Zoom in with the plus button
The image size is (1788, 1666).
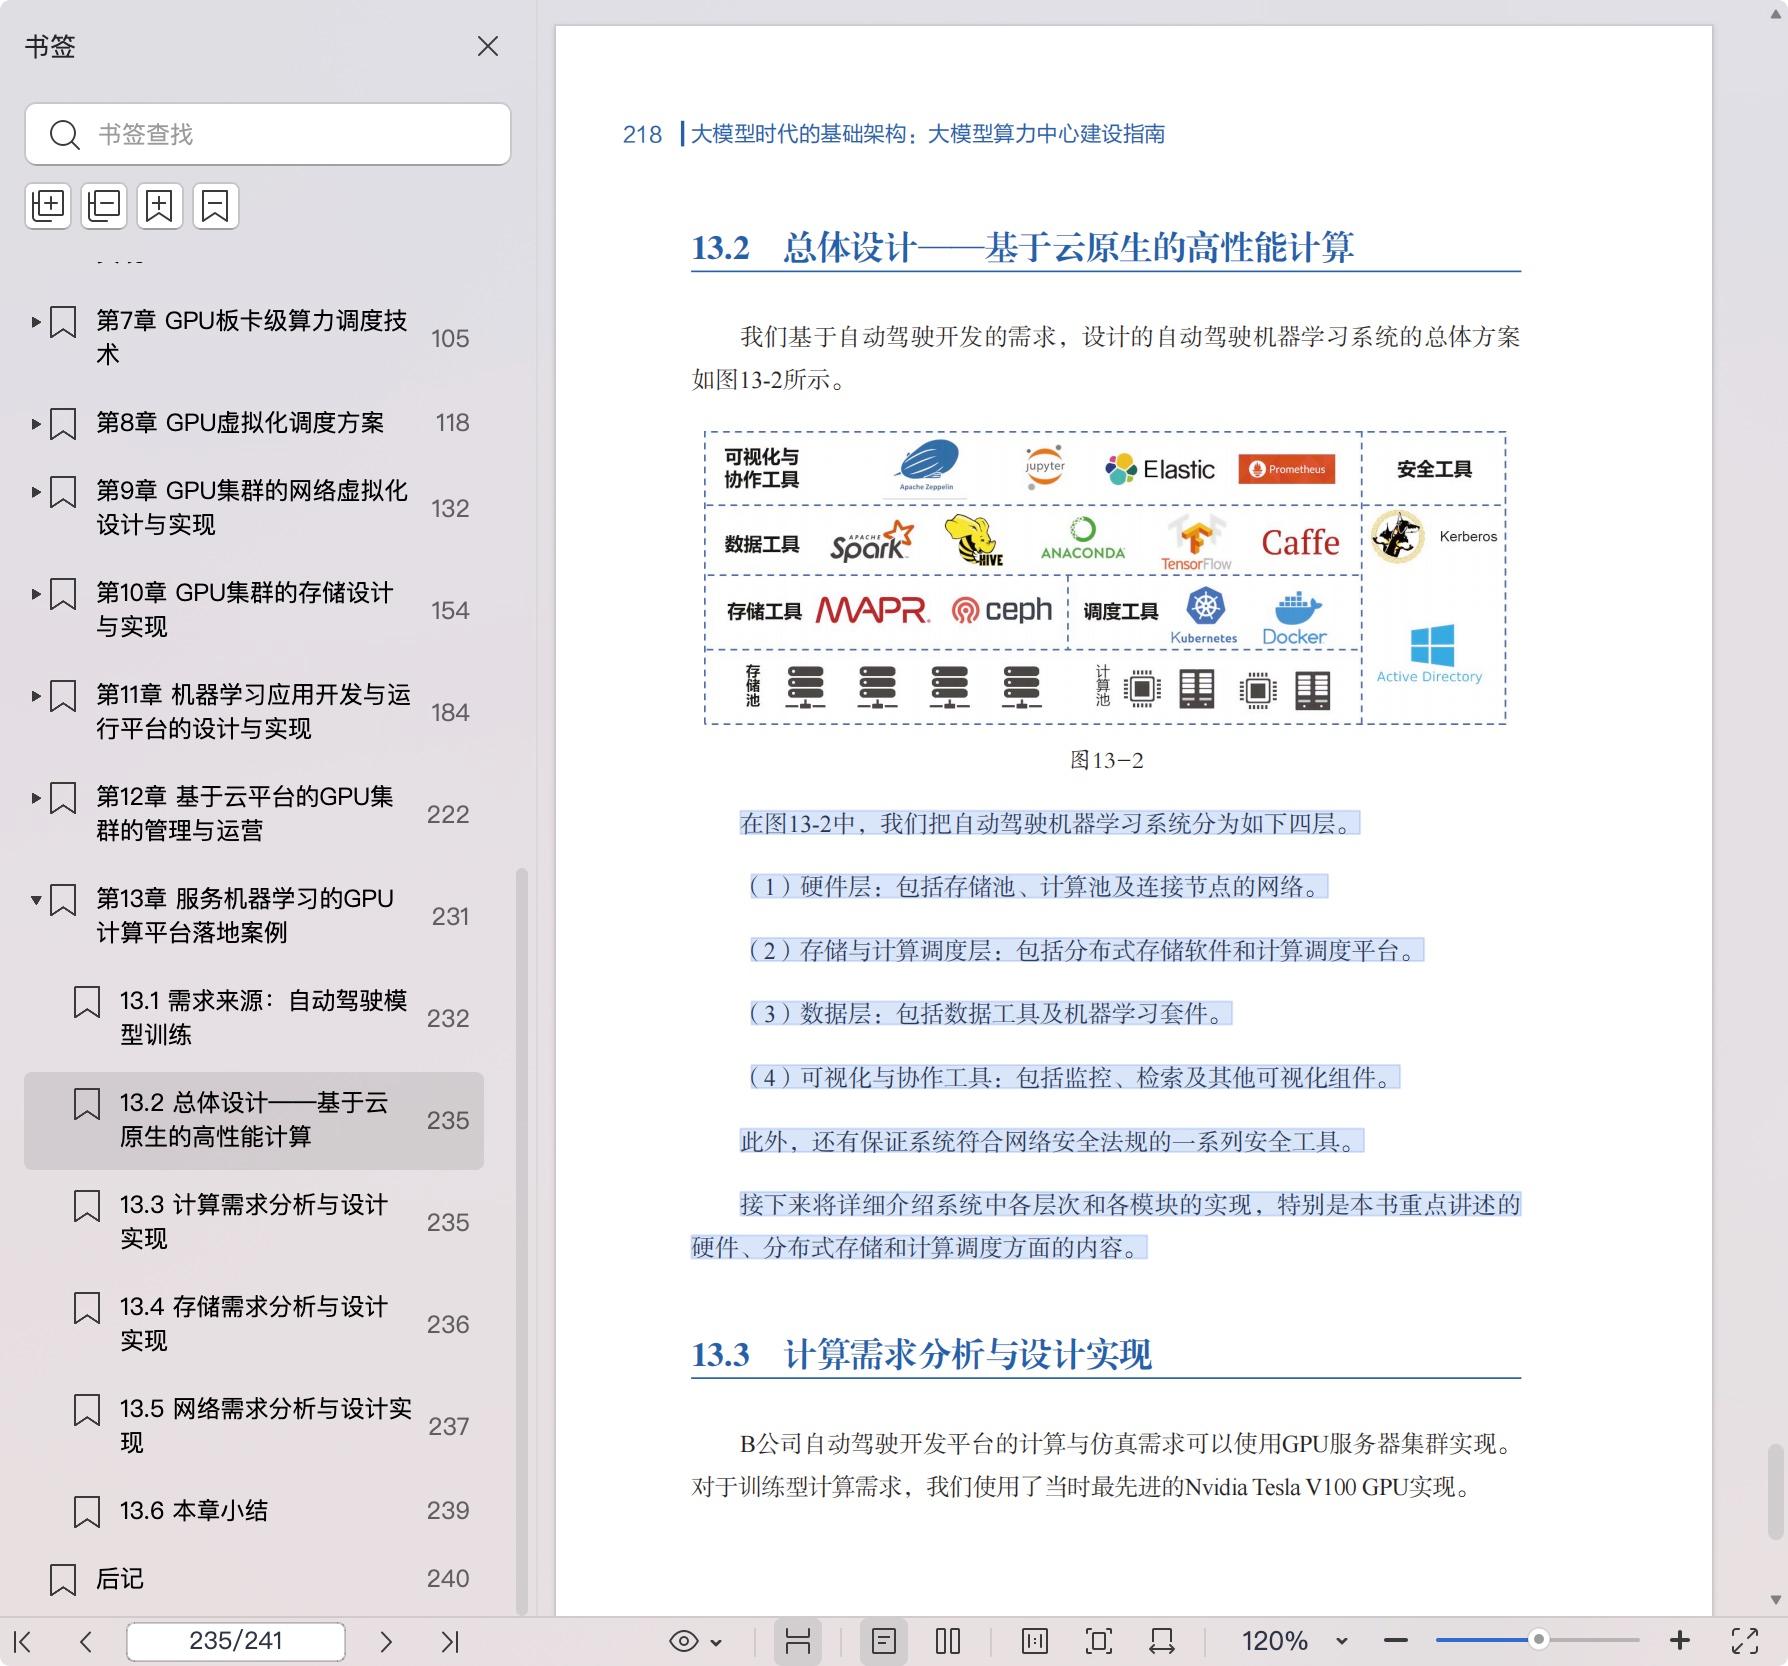1680,1641
